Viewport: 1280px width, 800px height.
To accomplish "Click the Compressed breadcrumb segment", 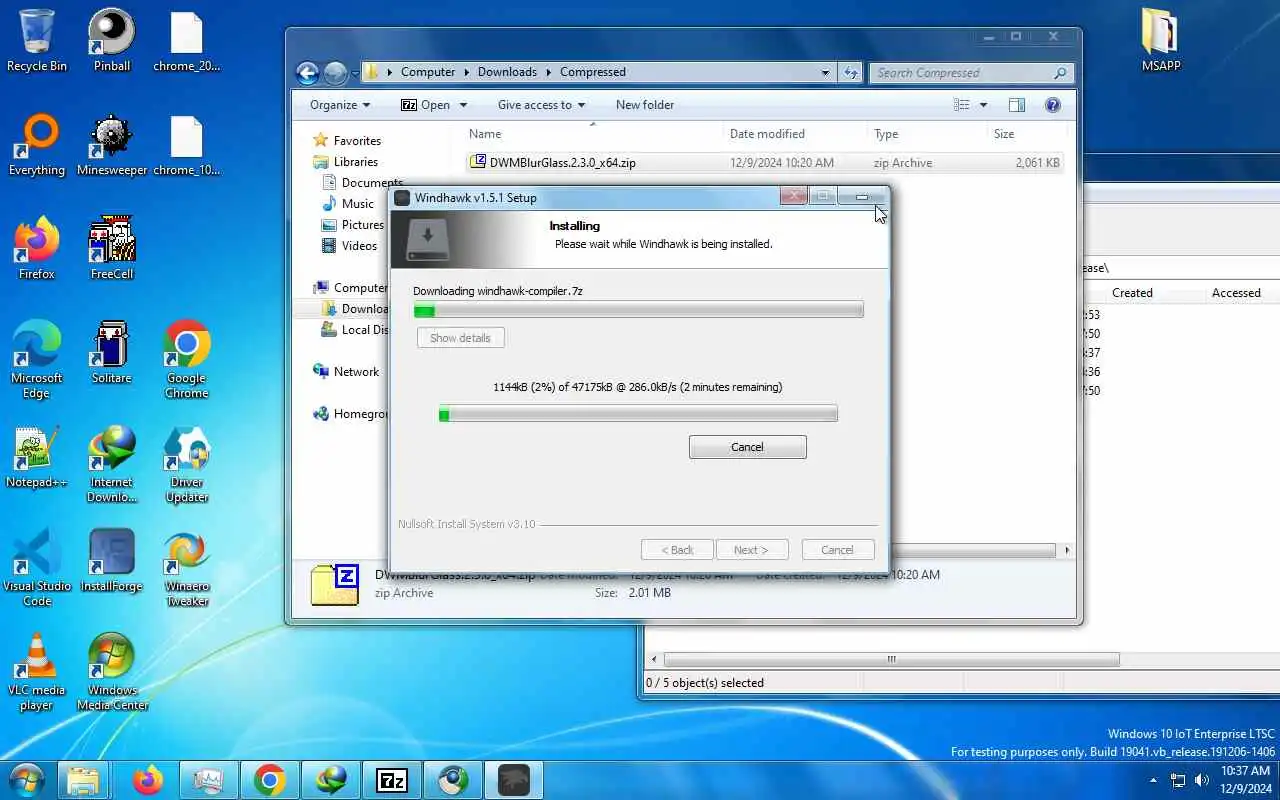I will [593, 72].
